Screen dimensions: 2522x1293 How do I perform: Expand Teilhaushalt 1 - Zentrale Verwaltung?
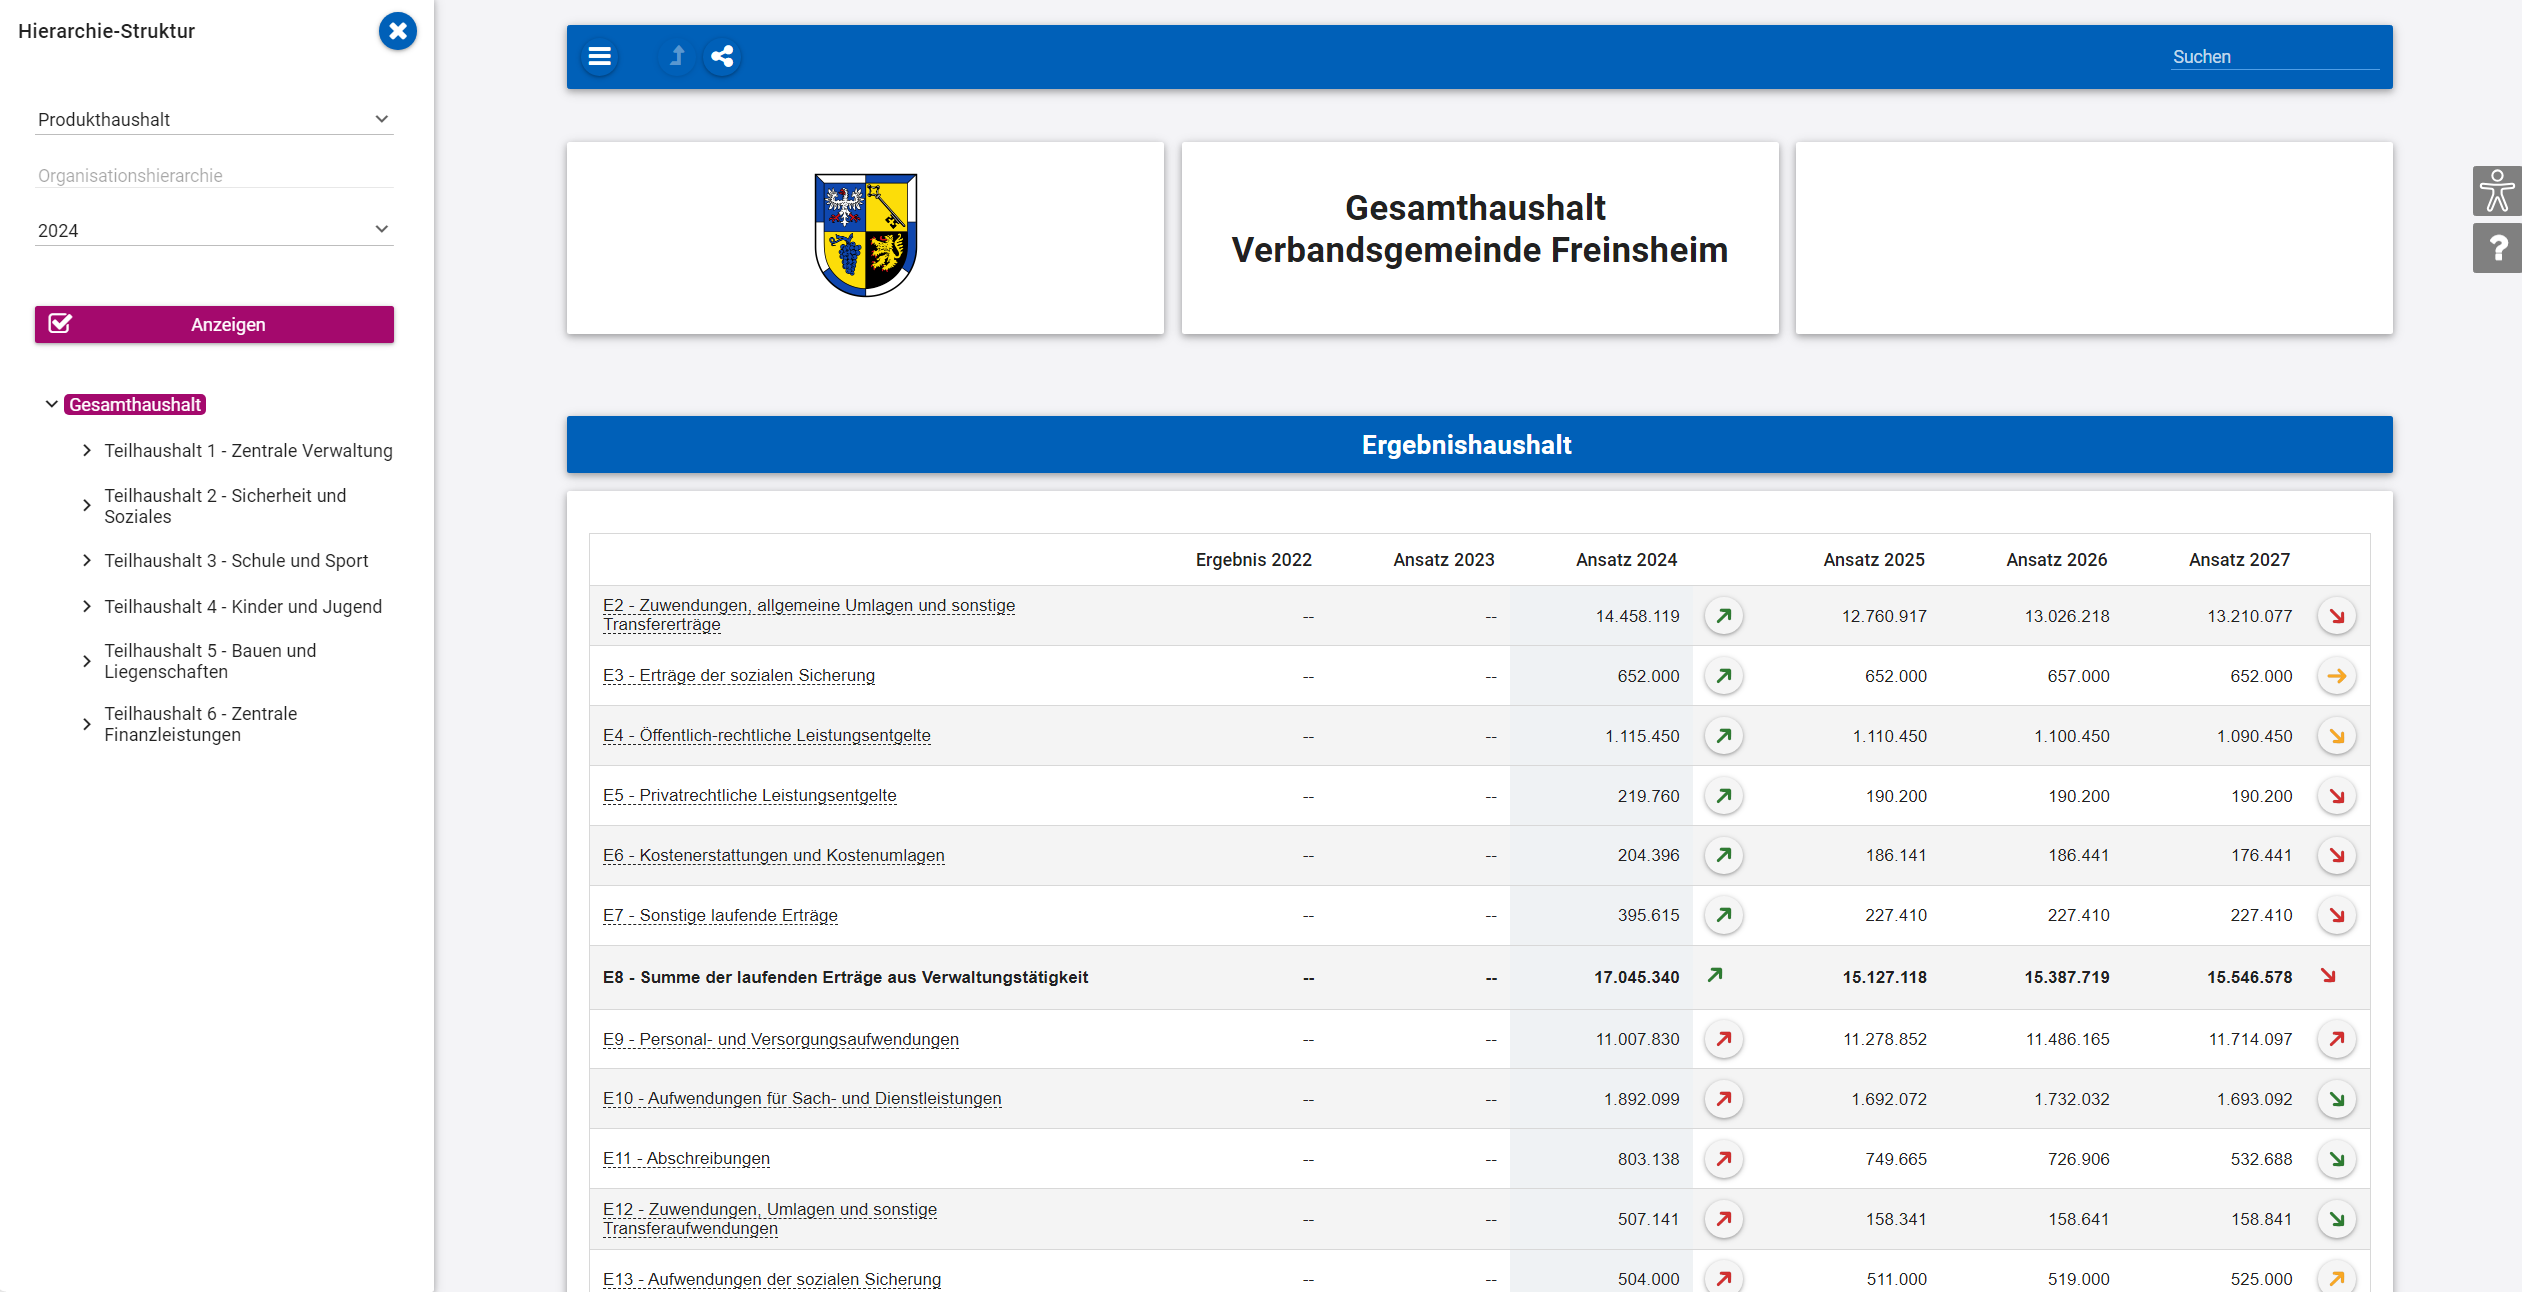pos(87,451)
